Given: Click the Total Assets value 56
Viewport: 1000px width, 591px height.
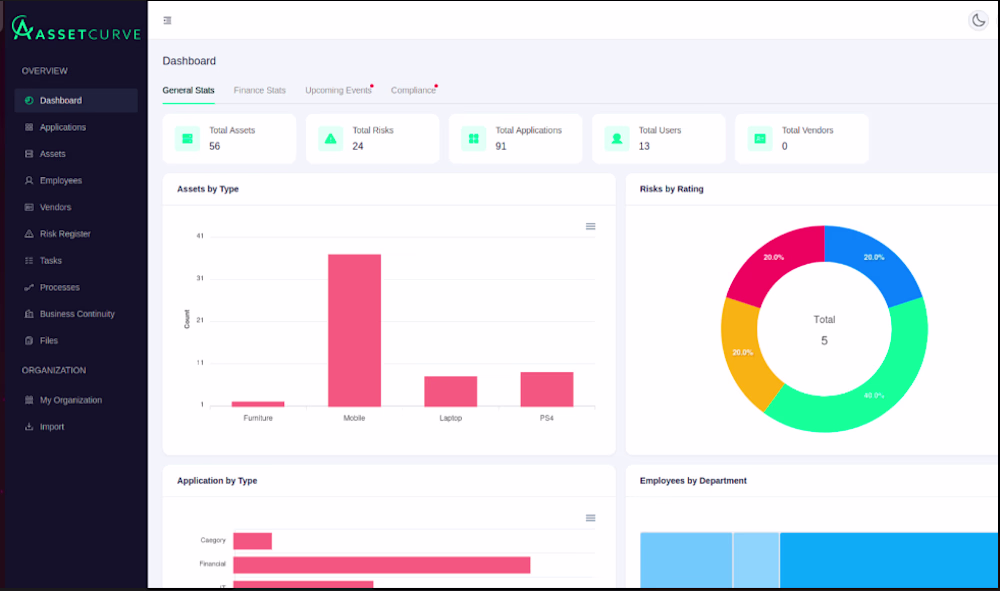Looking at the screenshot, I should pyautogui.click(x=214, y=147).
